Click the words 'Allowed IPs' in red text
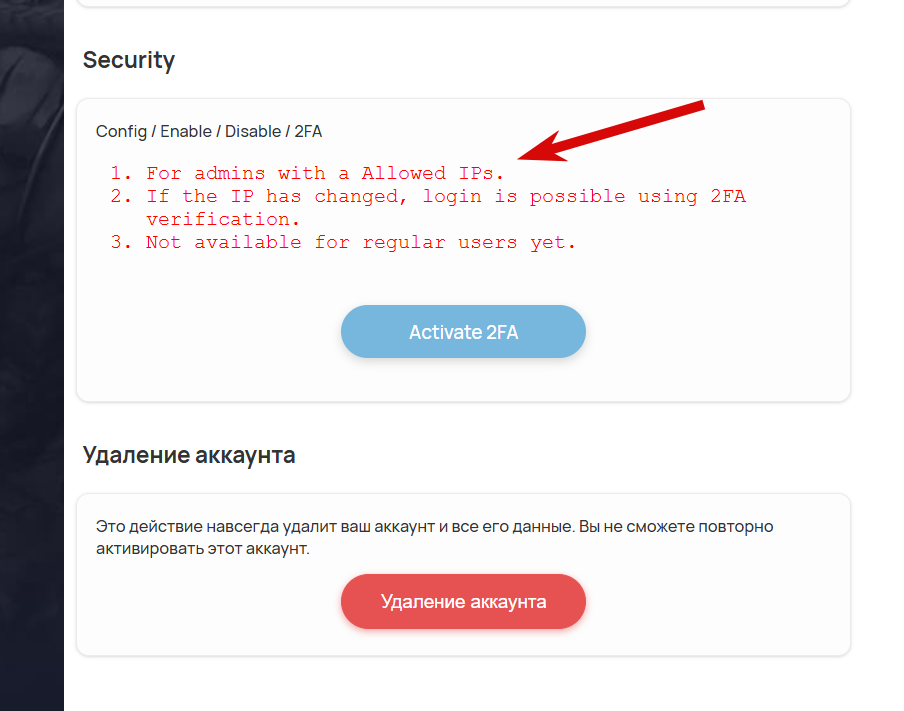 433,174
